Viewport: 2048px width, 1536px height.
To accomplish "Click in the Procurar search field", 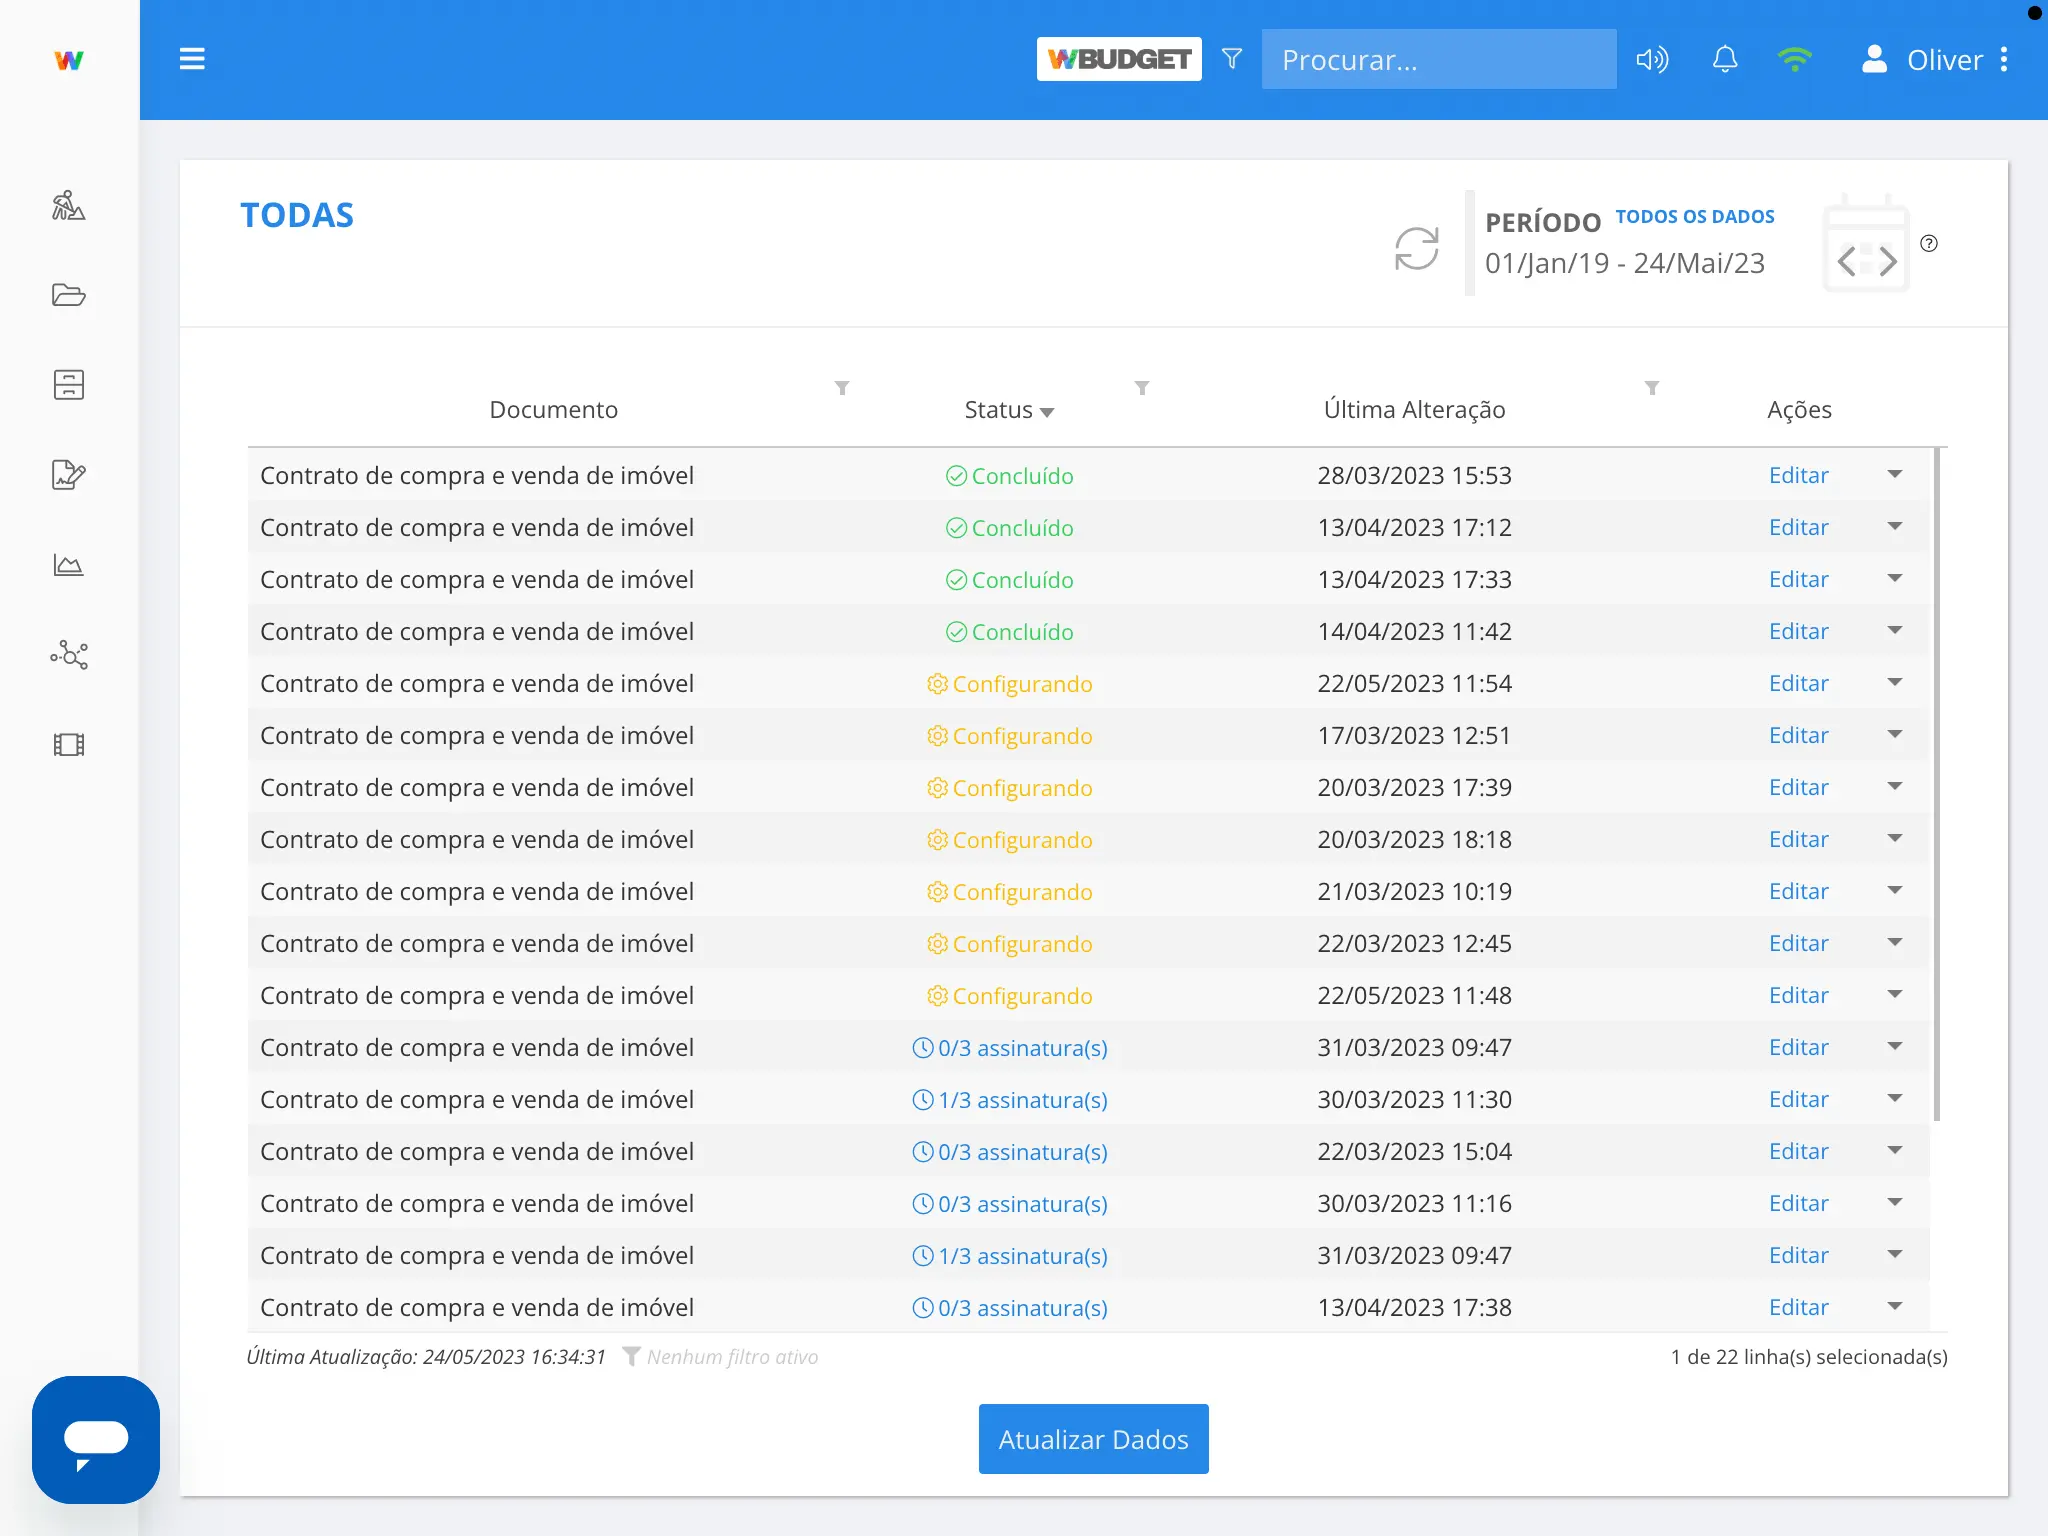I will (1439, 59).
